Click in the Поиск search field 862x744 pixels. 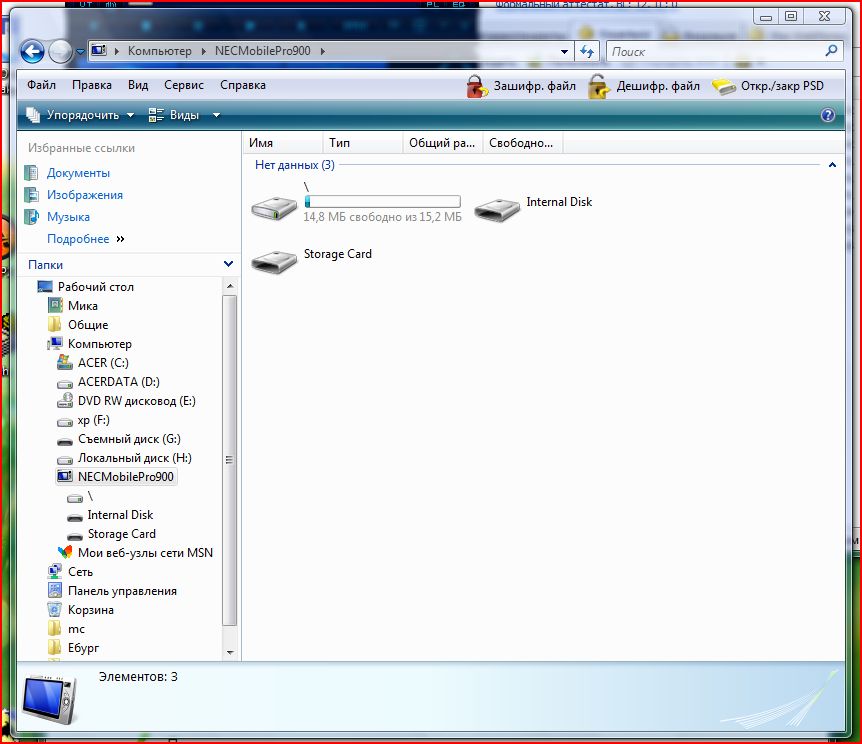click(x=715, y=51)
